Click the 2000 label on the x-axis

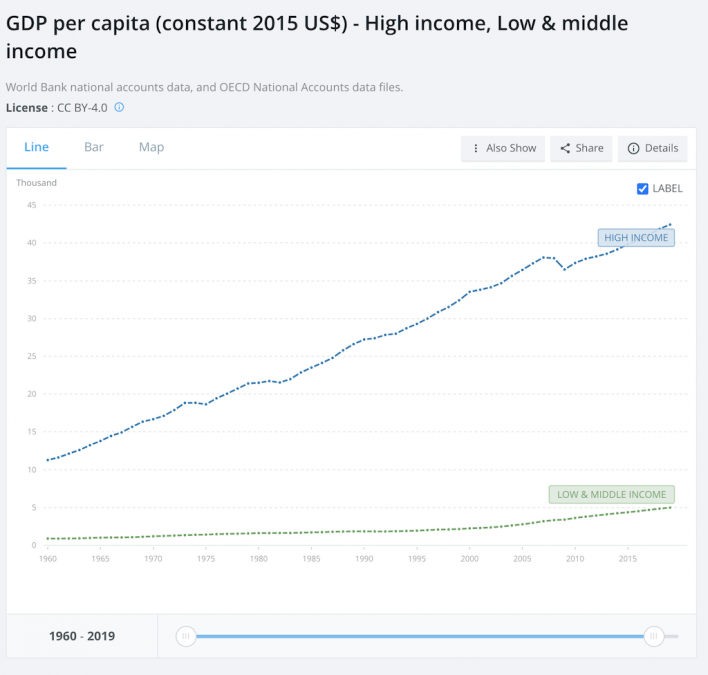click(470, 558)
